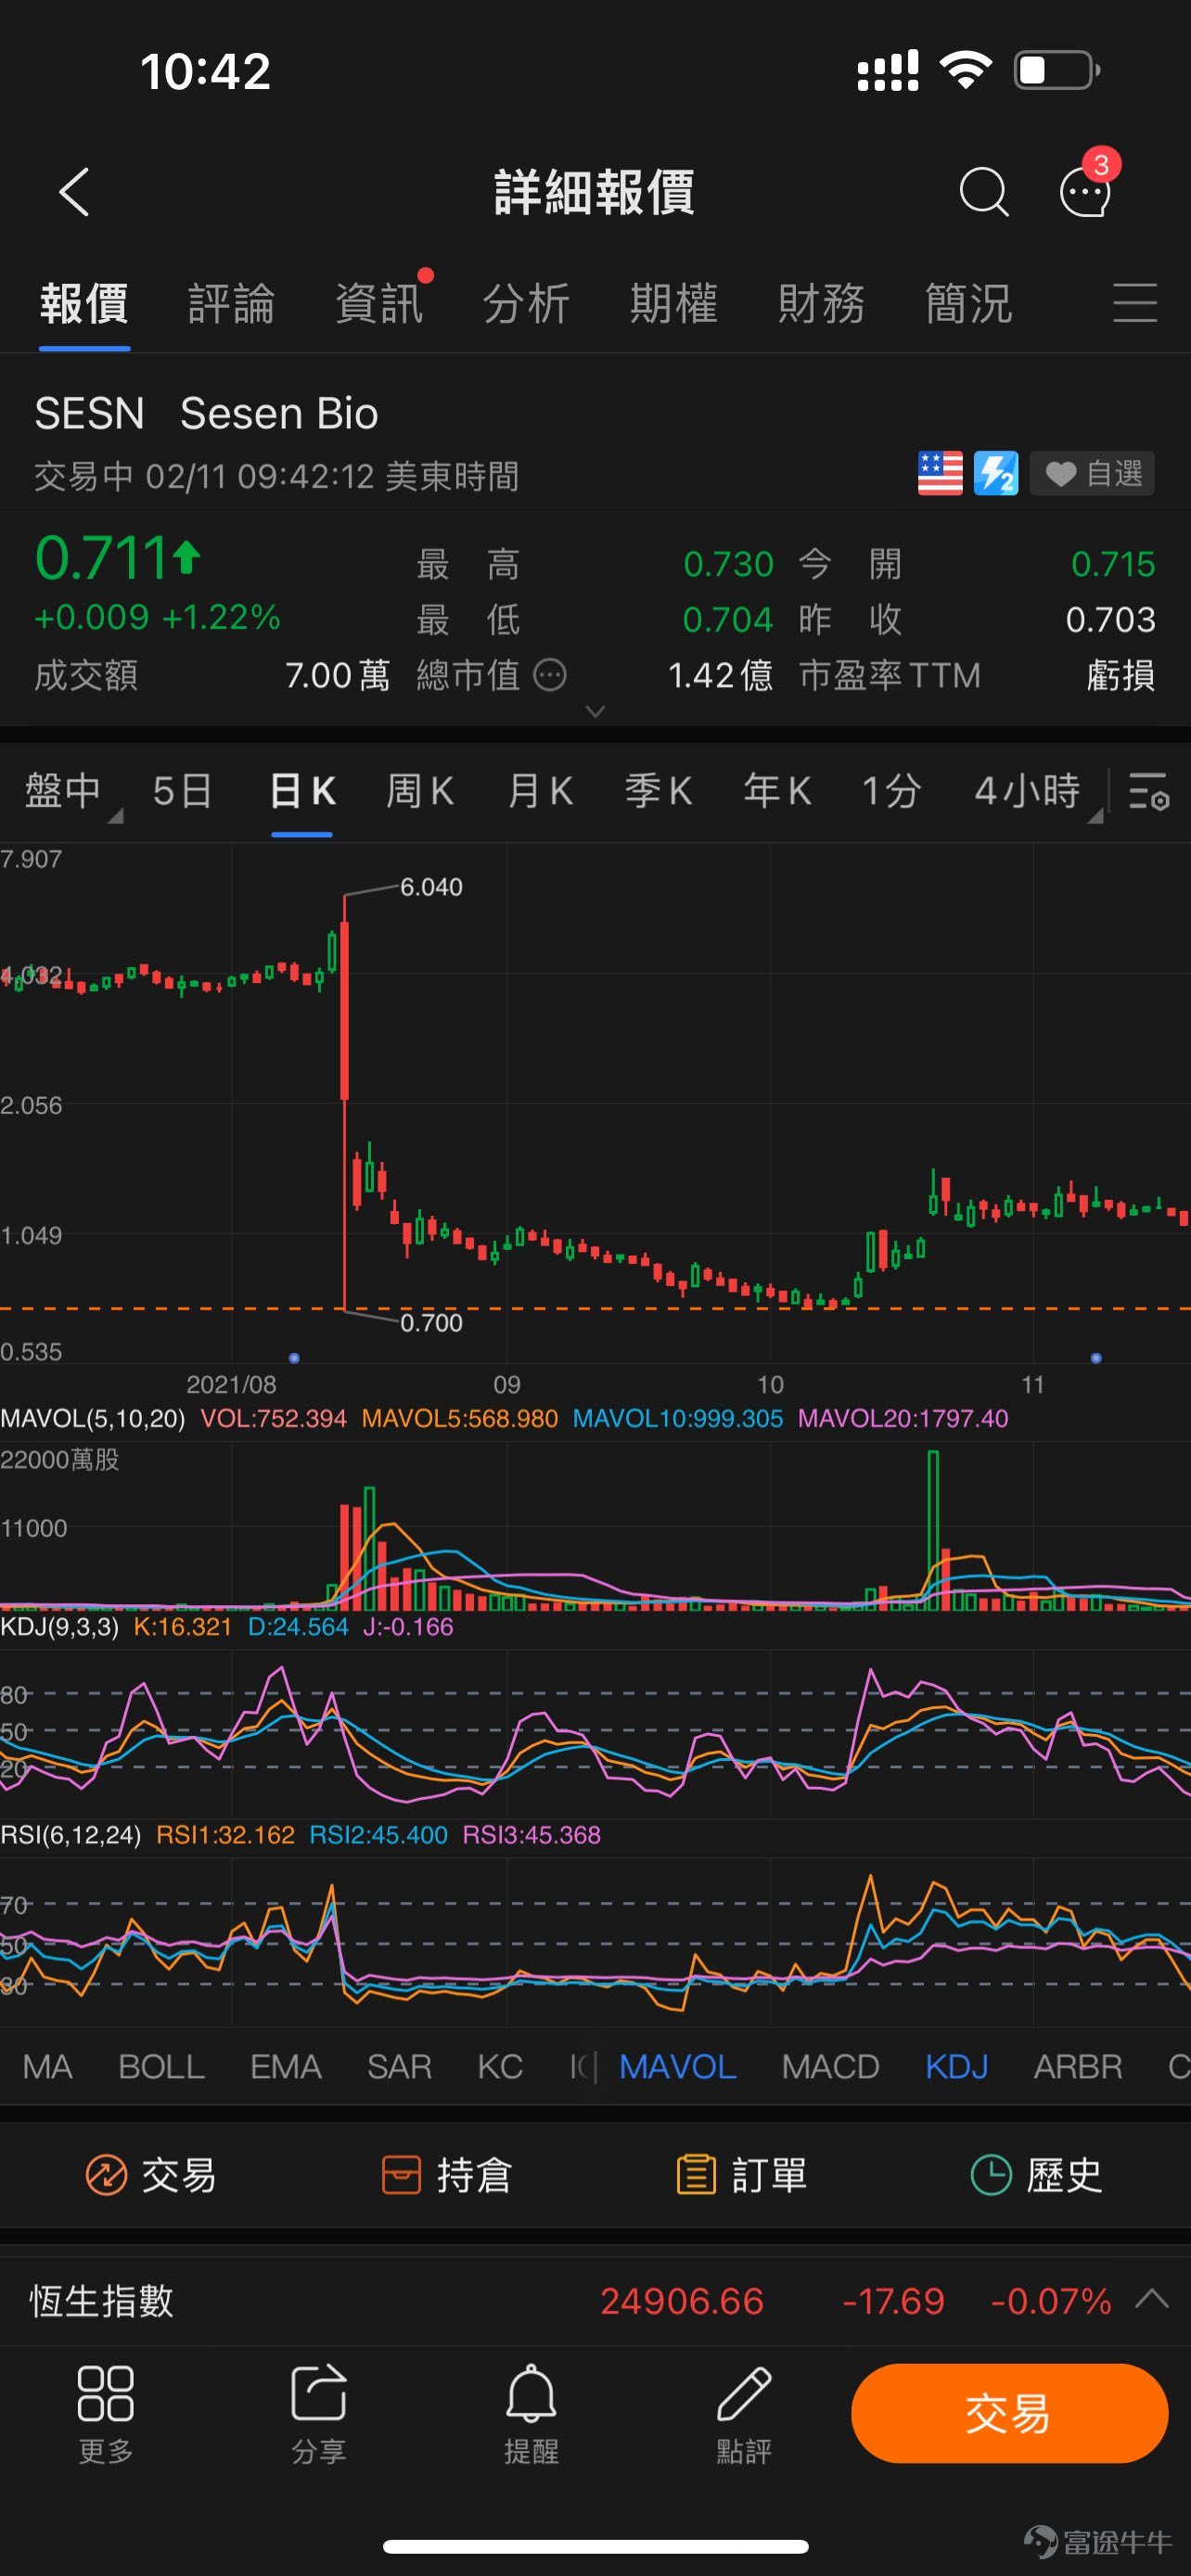Image resolution: width=1191 pixels, height=2576 pixels.
Task: Tap the 市盈率TTM label
Action: click(889, 676)
